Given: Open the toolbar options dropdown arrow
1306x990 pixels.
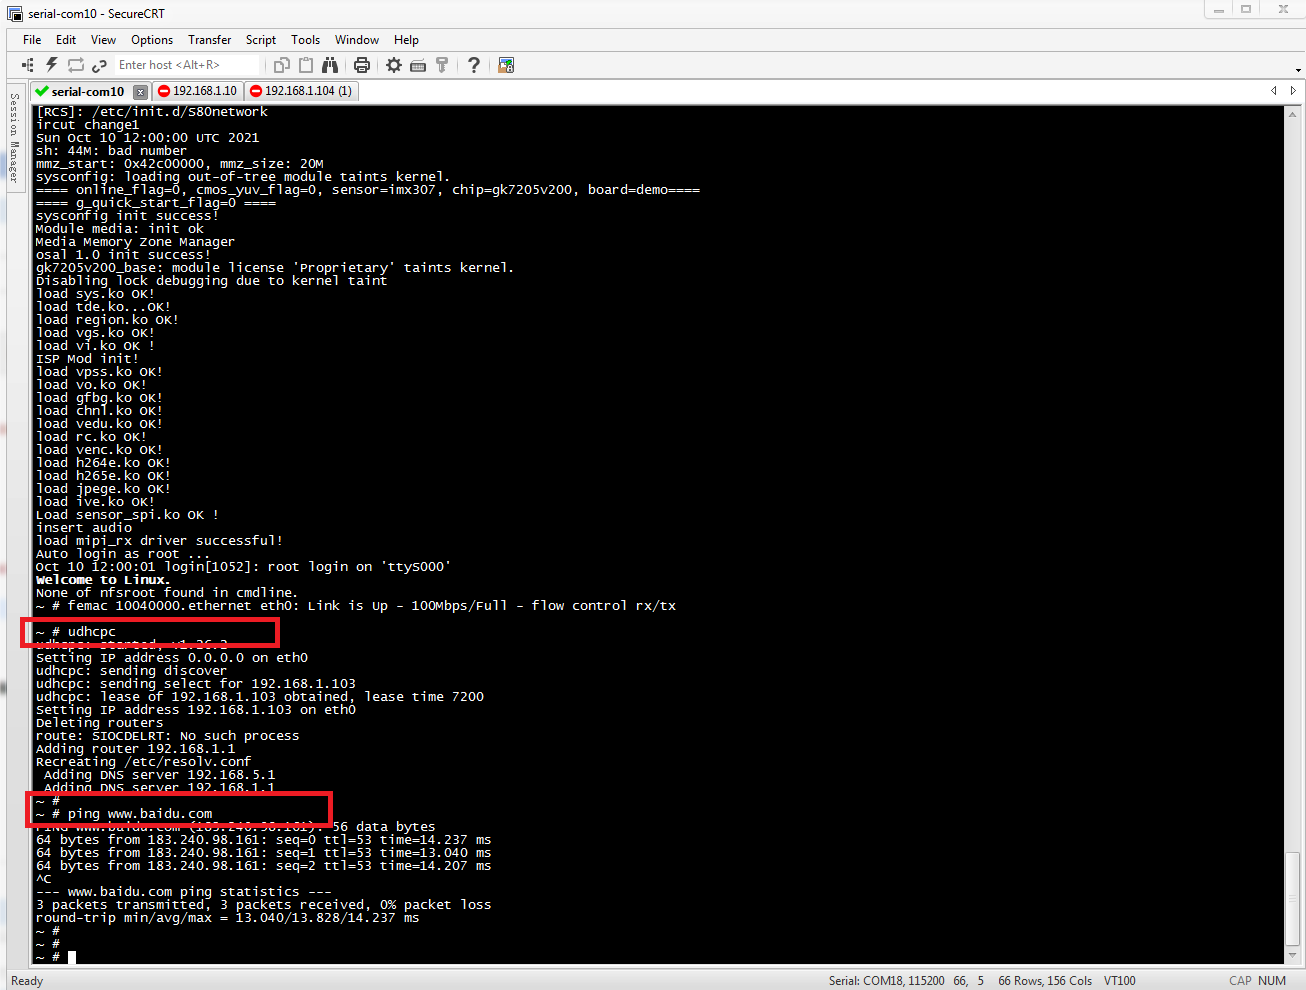Looking at the screenshot, I should pyautogui.click(x=1298, y=70).
